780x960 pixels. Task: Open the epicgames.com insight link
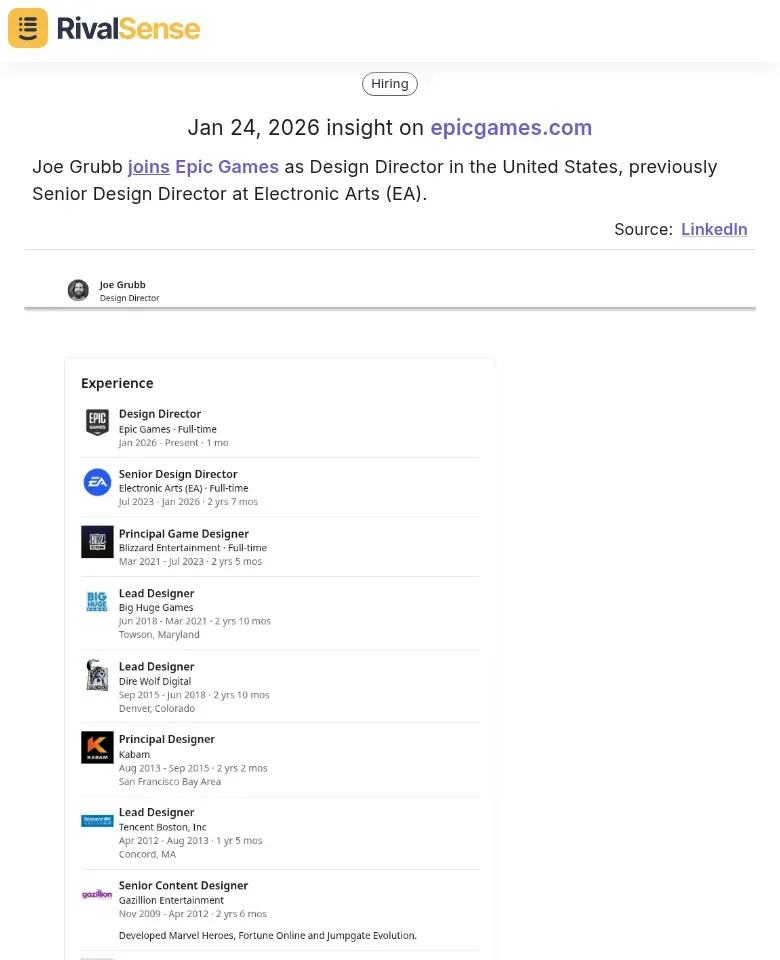(511, 128)
